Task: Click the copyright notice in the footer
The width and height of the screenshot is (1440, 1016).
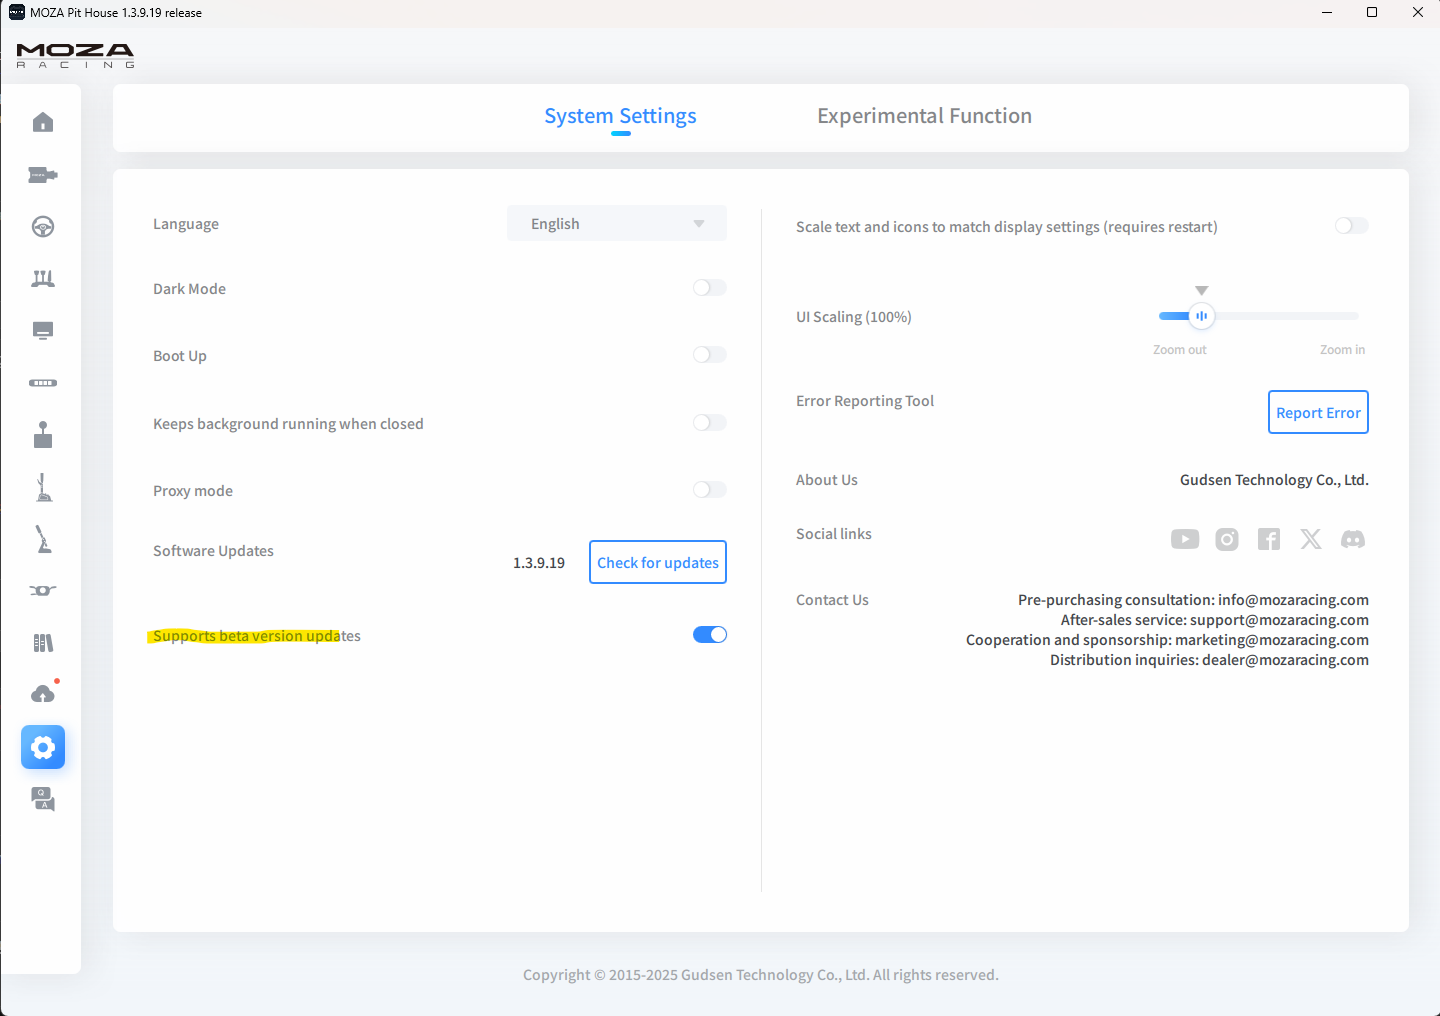Action: coord(761,975)
